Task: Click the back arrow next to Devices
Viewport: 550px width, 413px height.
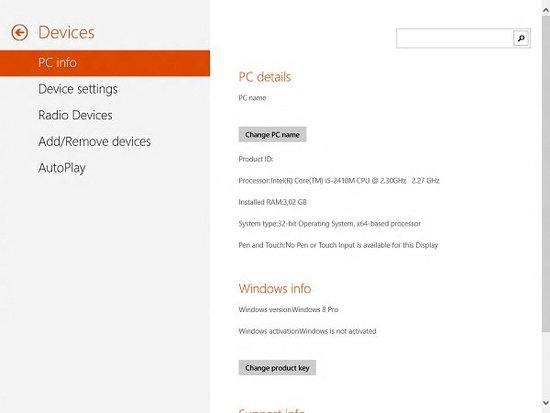Action: click(20, 33)
